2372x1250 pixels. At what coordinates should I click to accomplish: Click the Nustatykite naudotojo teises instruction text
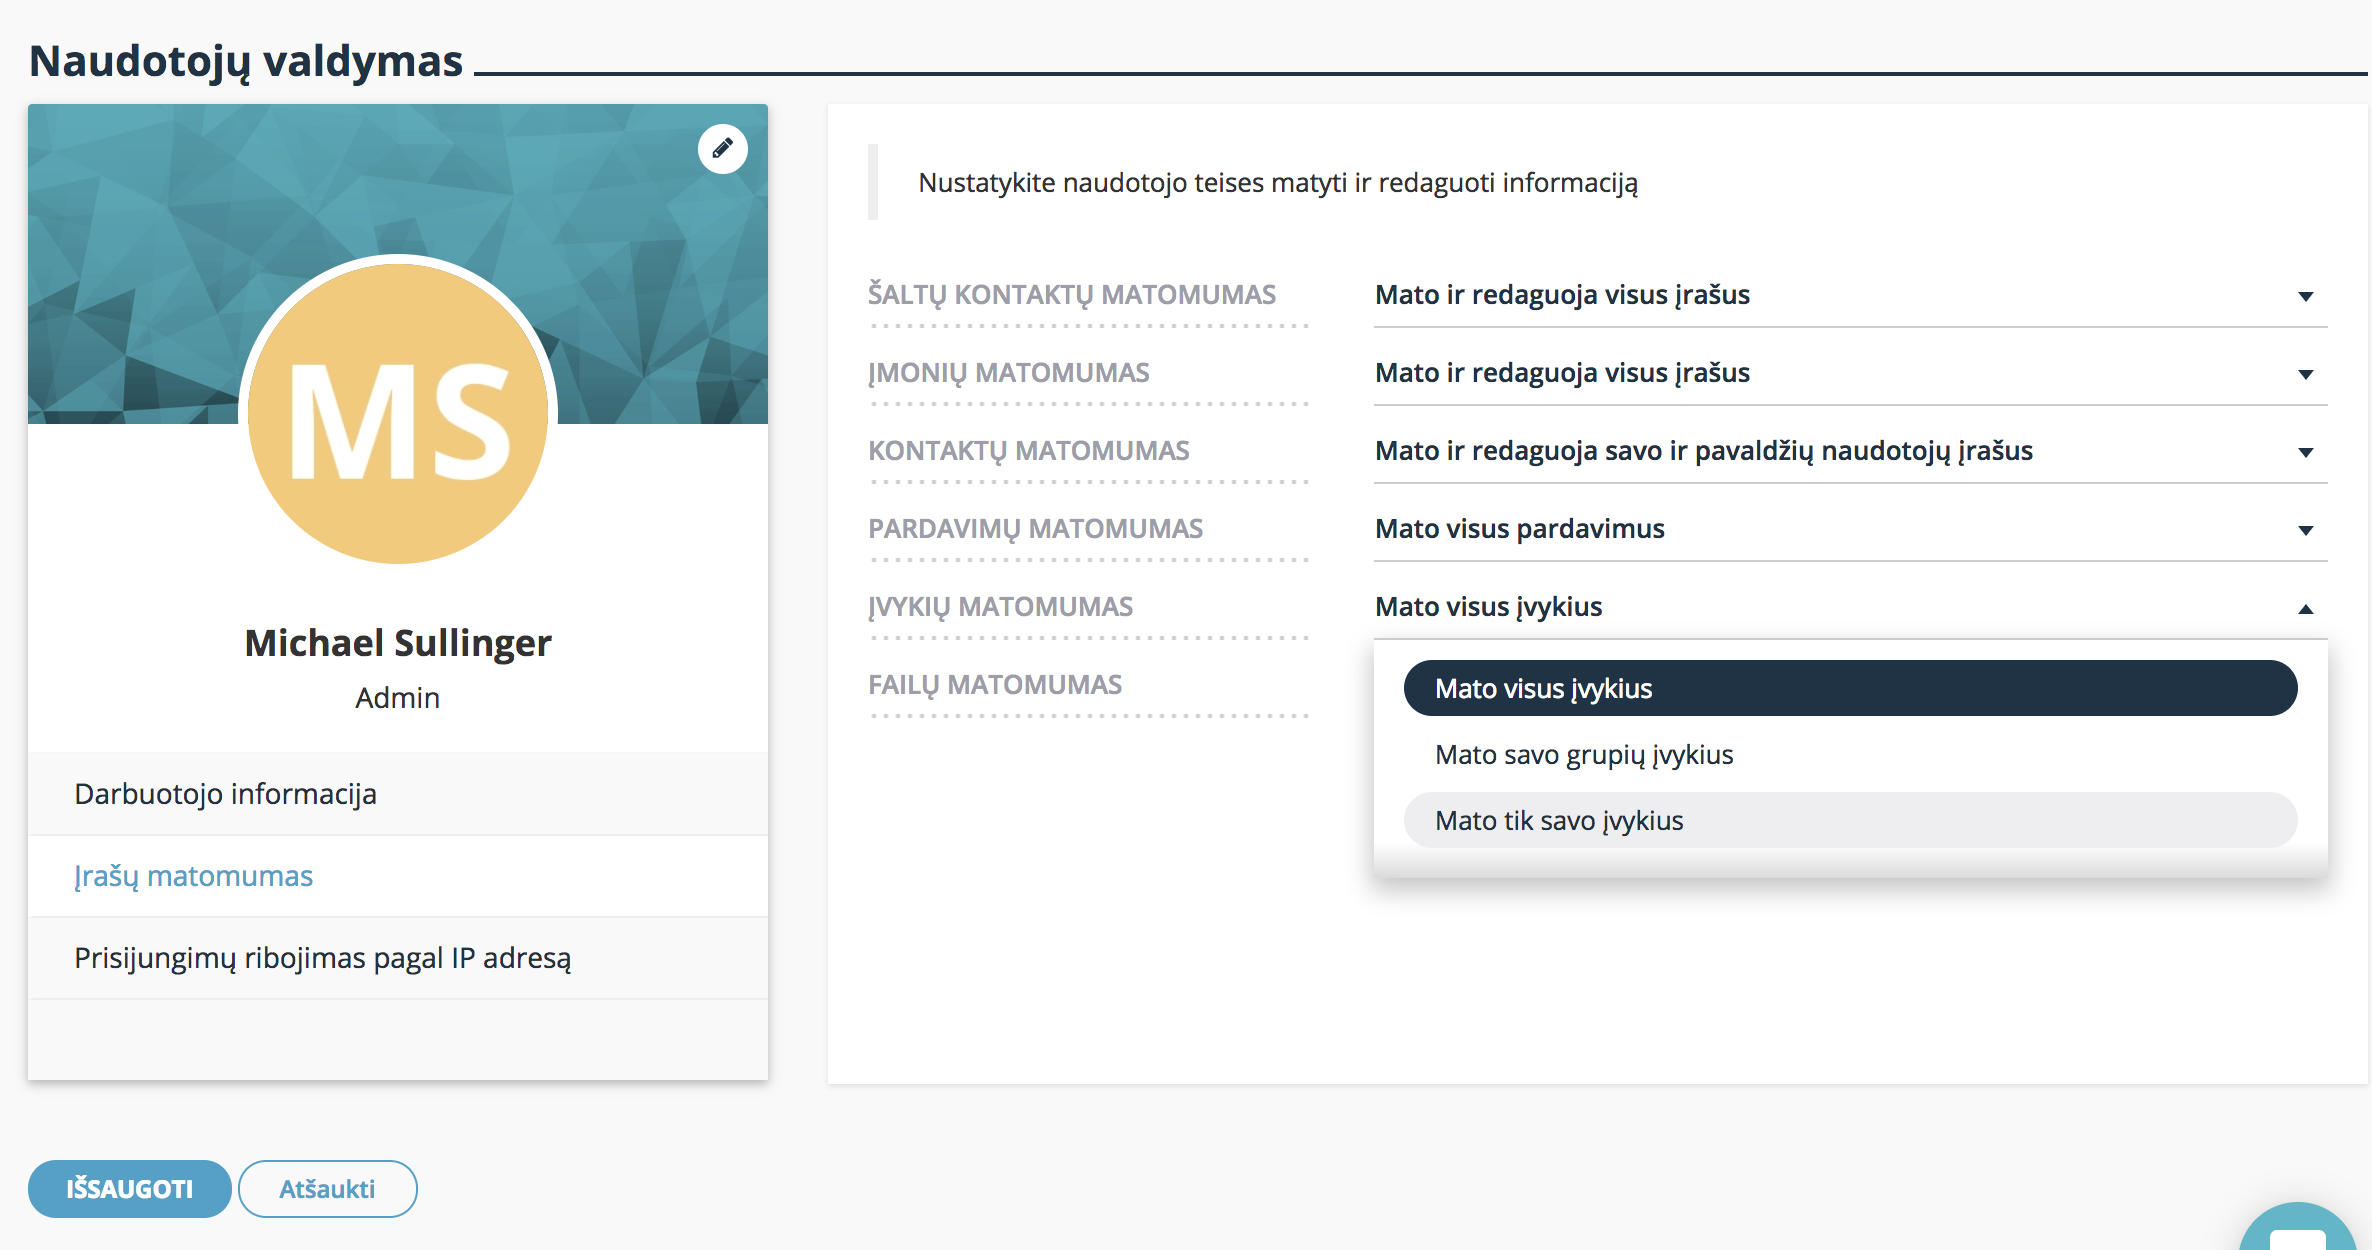[x=1278, y=183]
